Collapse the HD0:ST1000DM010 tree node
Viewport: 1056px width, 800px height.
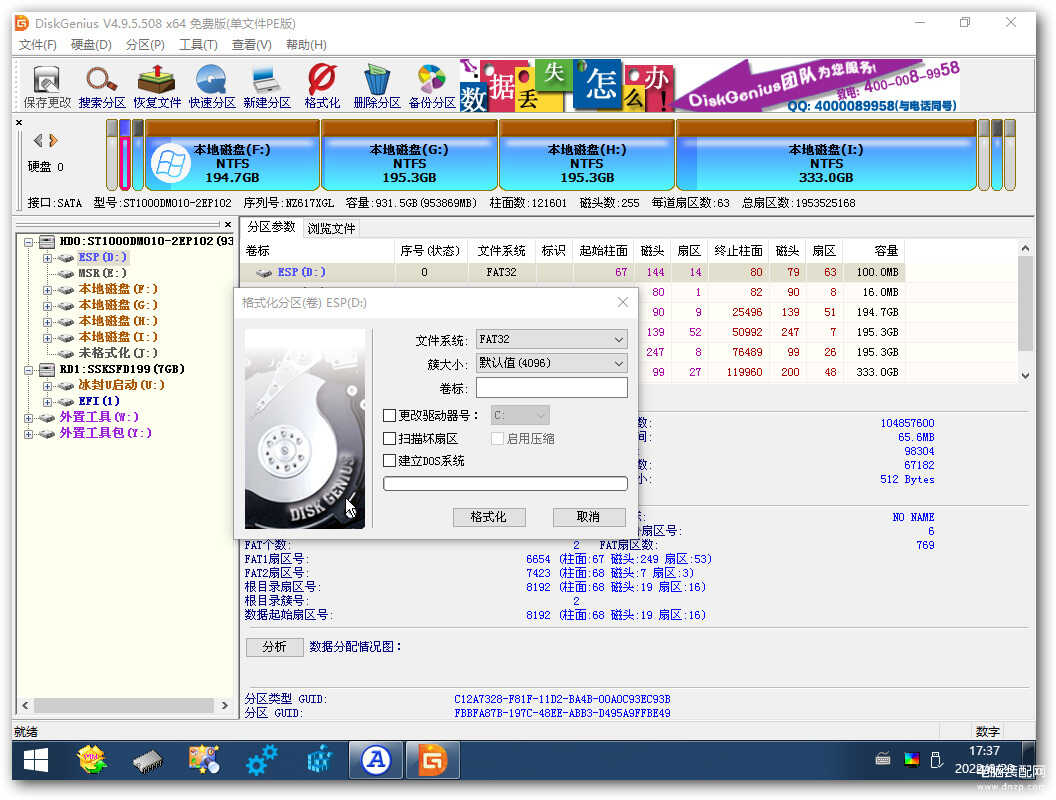tap(28, 242)
